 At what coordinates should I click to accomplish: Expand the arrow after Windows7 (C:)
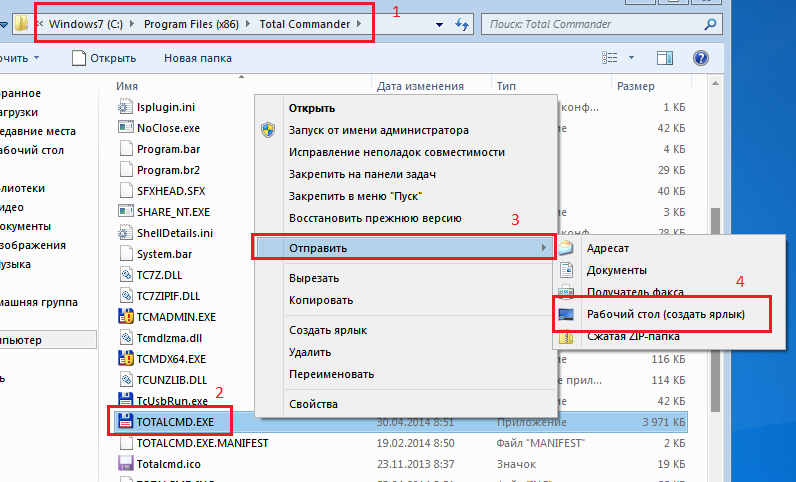pos(132,23)
